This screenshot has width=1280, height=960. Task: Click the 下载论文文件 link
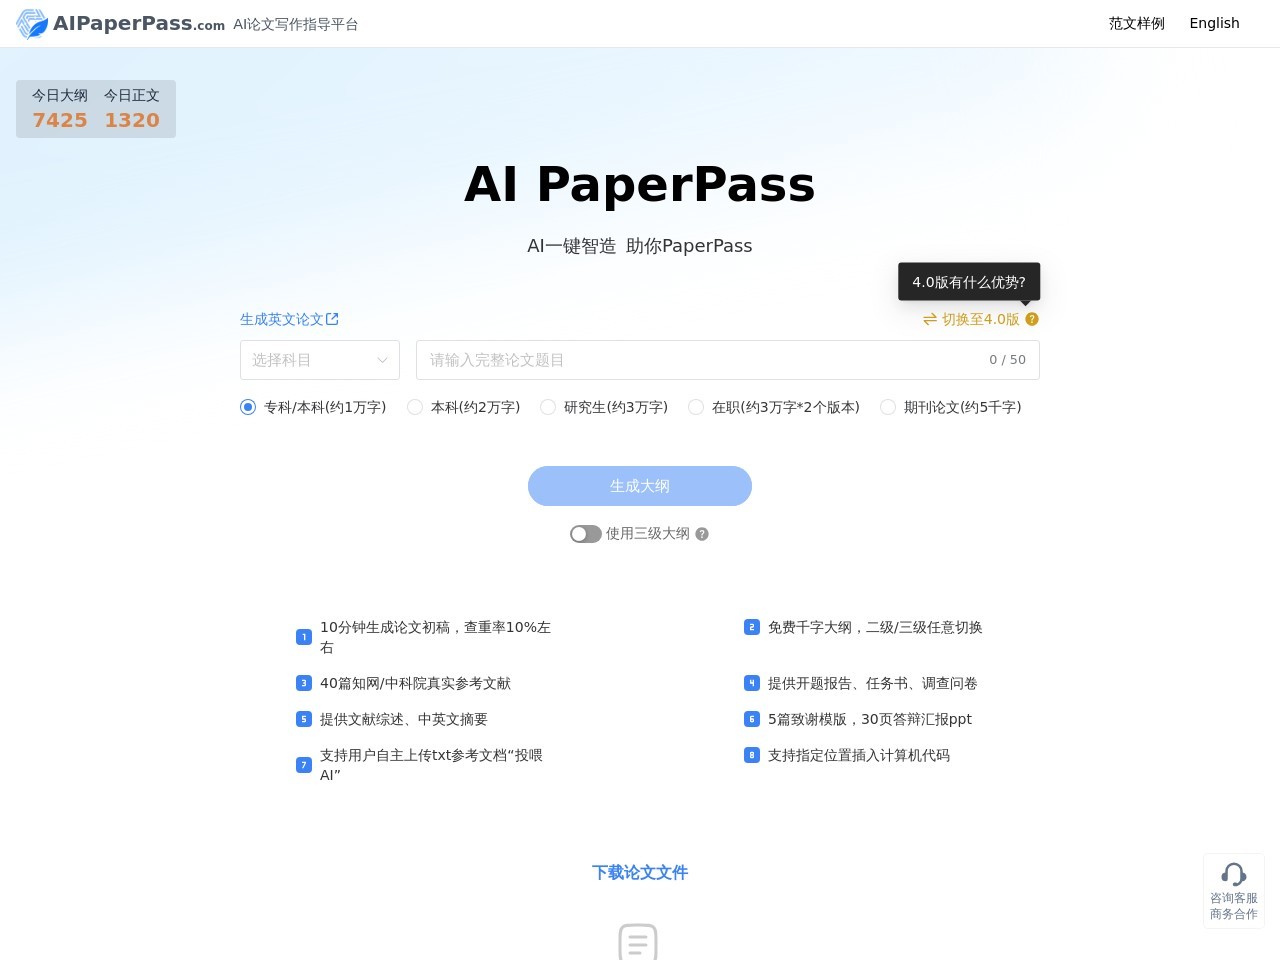(640, 872)
